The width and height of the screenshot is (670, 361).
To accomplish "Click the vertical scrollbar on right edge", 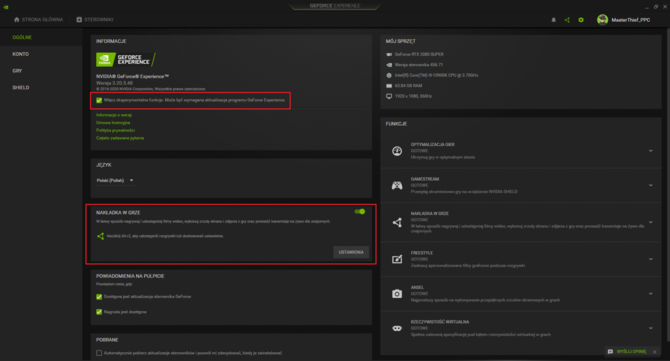I will point(667,186).
